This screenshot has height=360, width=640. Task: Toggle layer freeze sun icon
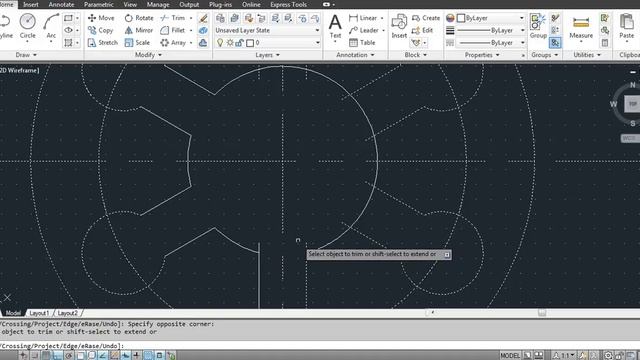(230, 42)
